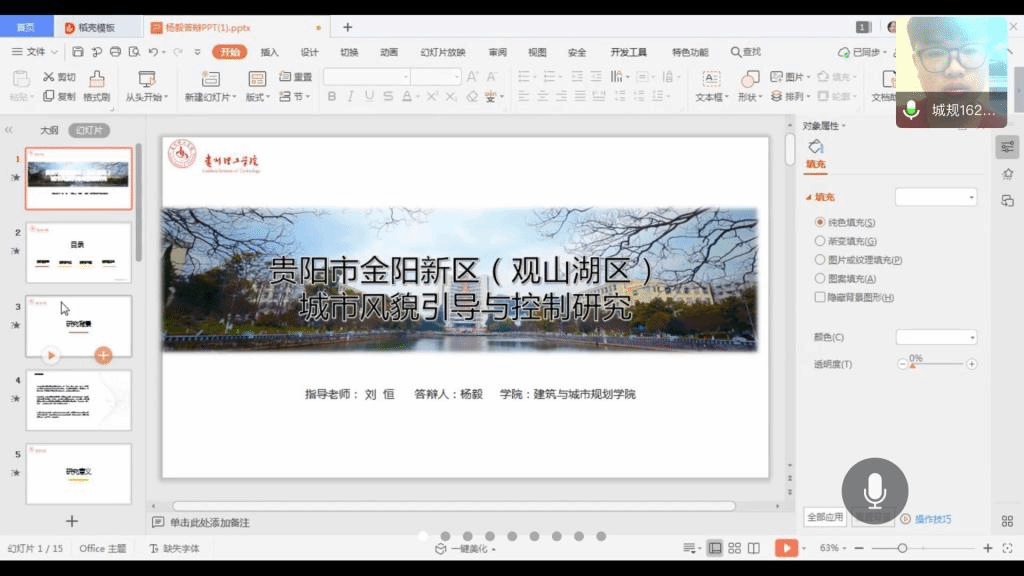Image resolution: width=1024 pixels, height=576 pixels.
Task: Open reading view from the status bar
Action: pyautogui.click(x=754, y=548)
